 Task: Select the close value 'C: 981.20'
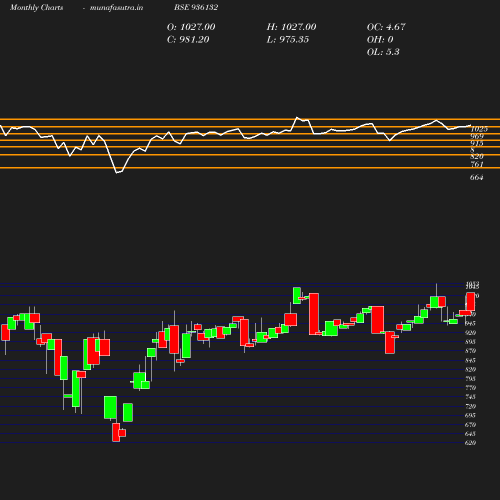point(188,40)
